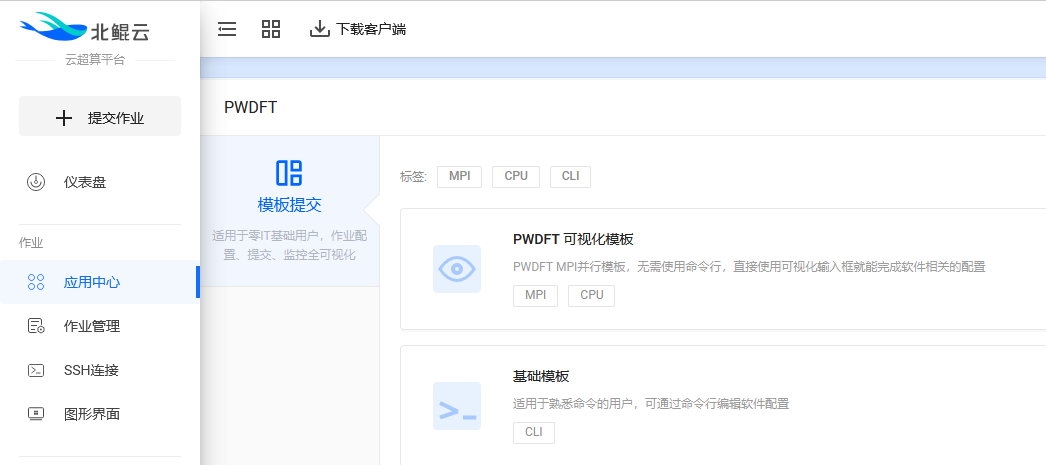Click the MPI tag in 标签 row
Screen dimensions: 1046x465
(x=460, y=177)
